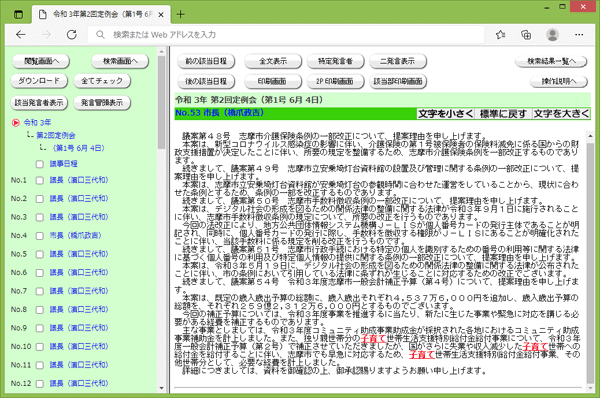
Task: Click 文字を大きく to enlarge text
Action: pos(561,114)
